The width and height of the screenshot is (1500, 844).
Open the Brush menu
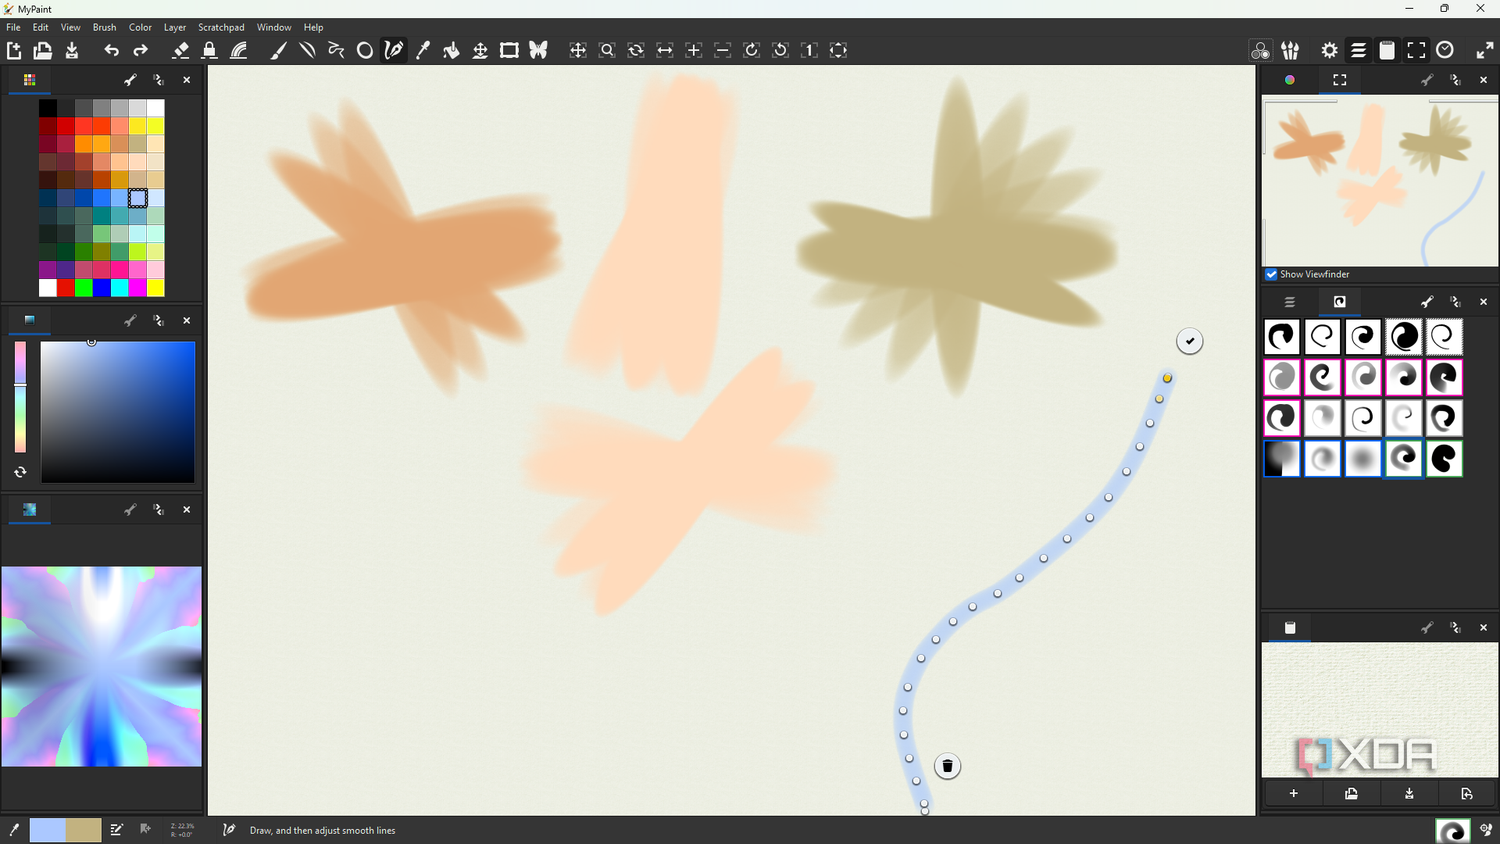104,27
